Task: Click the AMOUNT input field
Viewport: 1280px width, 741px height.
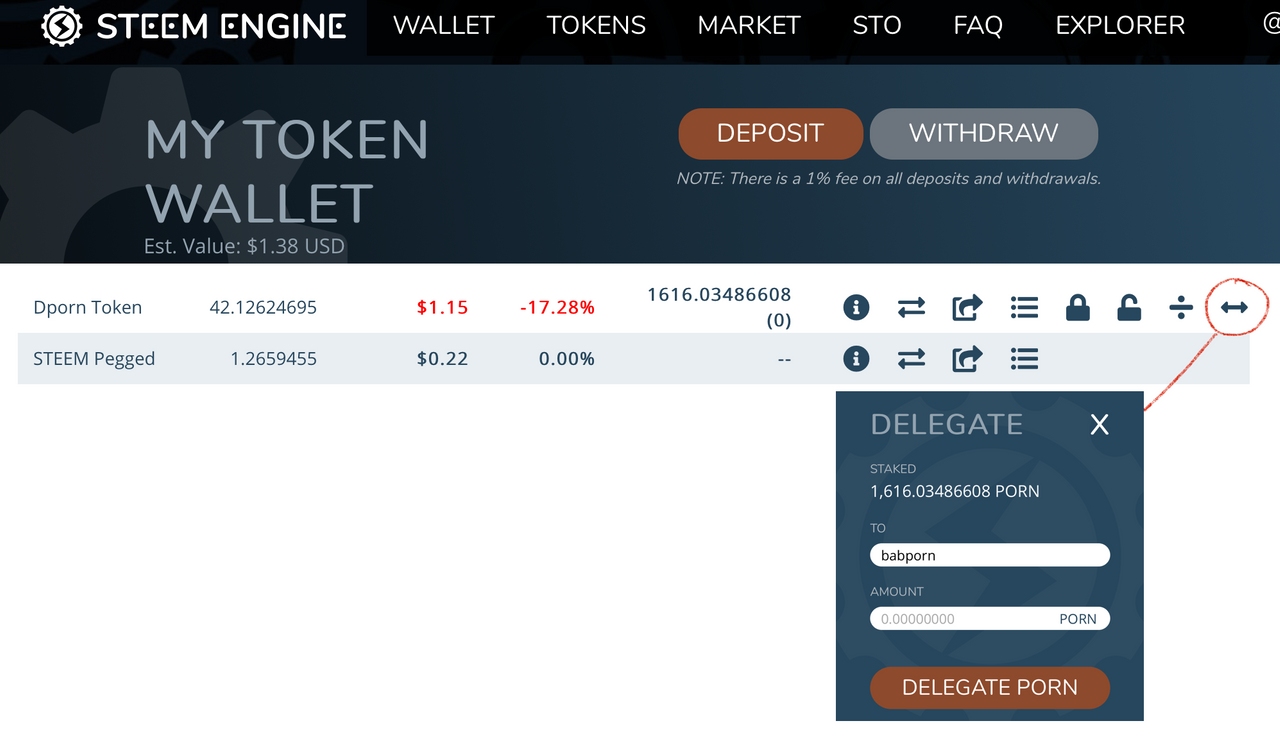Action: pyautogui.click(x=990, y=619)
